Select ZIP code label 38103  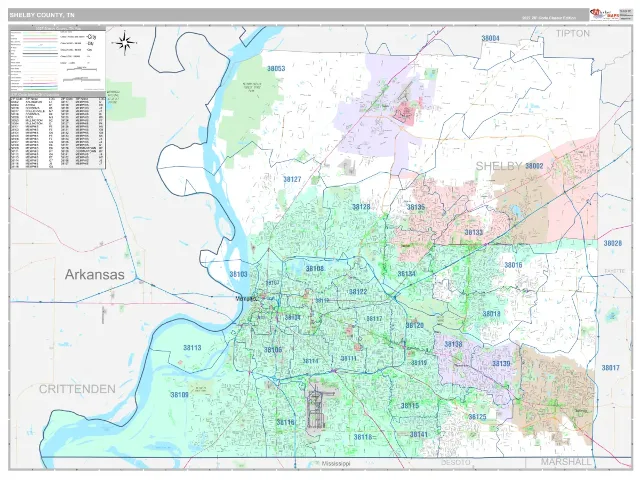pyautogui.click(x=238, y=274)
